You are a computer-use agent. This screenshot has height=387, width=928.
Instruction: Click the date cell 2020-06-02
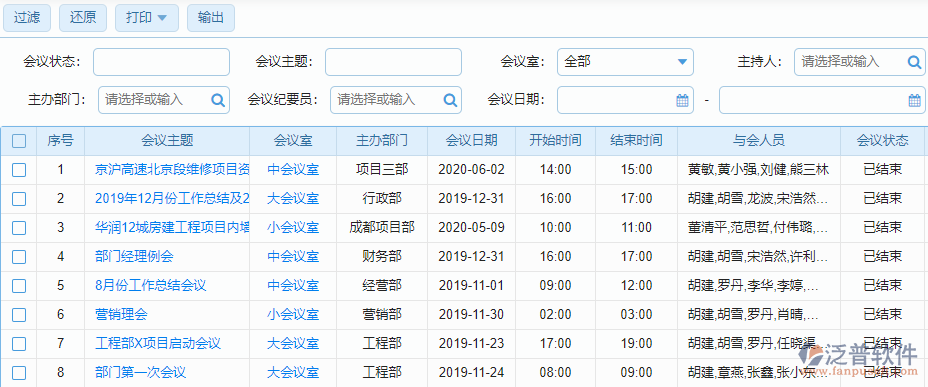tap(471, 170)
